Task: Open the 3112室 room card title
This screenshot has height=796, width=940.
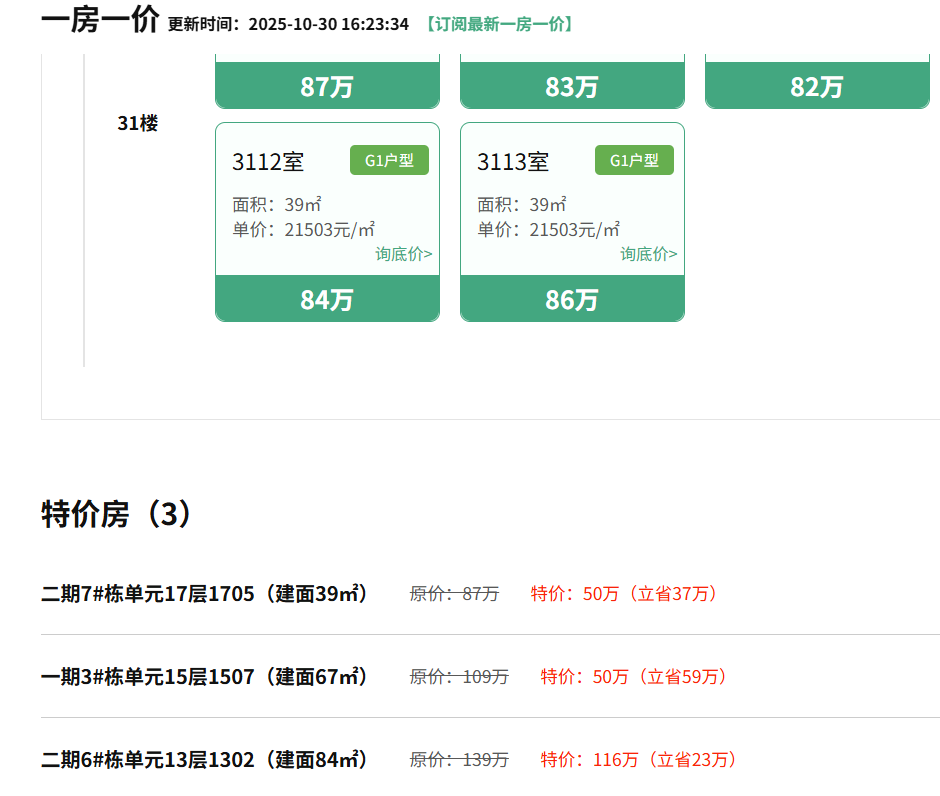Action: (268, 162)
